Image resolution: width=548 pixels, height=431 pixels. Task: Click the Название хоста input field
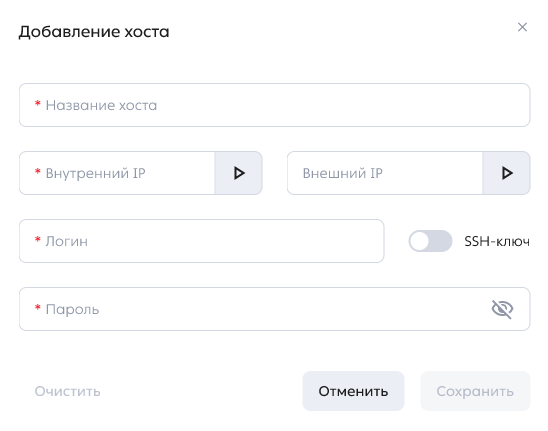[274, 105]
